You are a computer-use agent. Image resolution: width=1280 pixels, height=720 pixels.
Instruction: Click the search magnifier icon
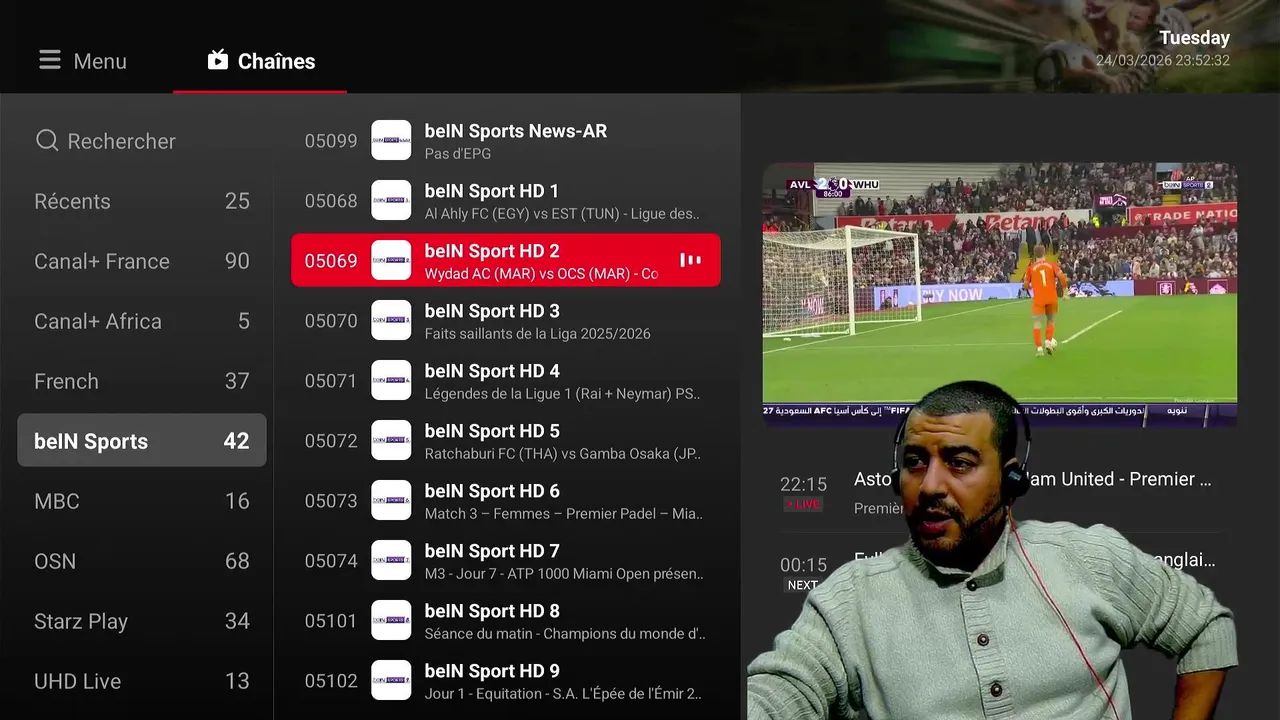point(47,141)
